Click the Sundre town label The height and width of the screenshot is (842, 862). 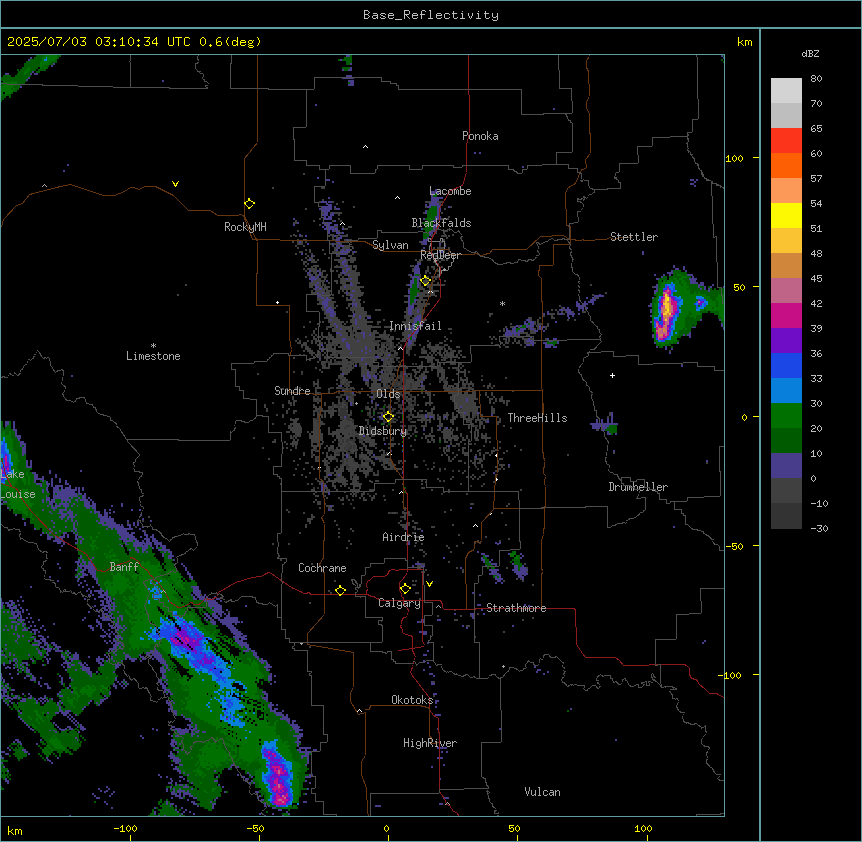[x=292, y=391]
